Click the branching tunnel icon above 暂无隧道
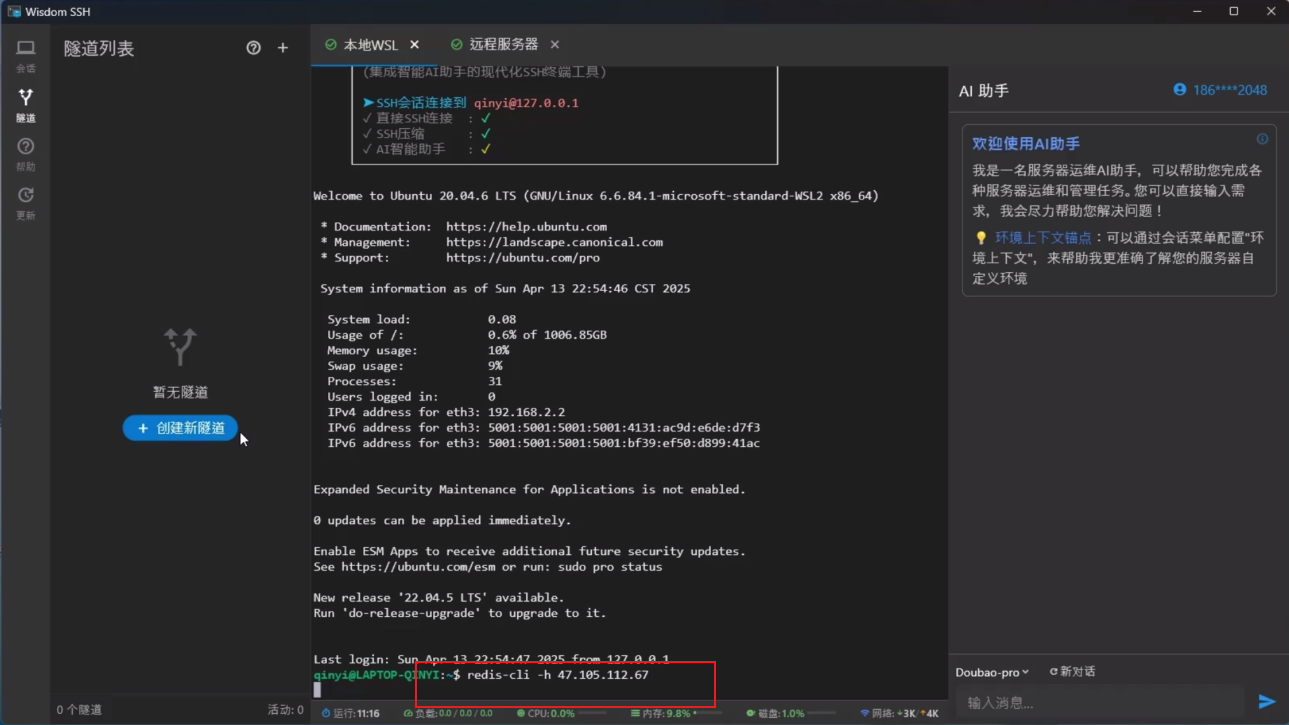 pos(180,346)
